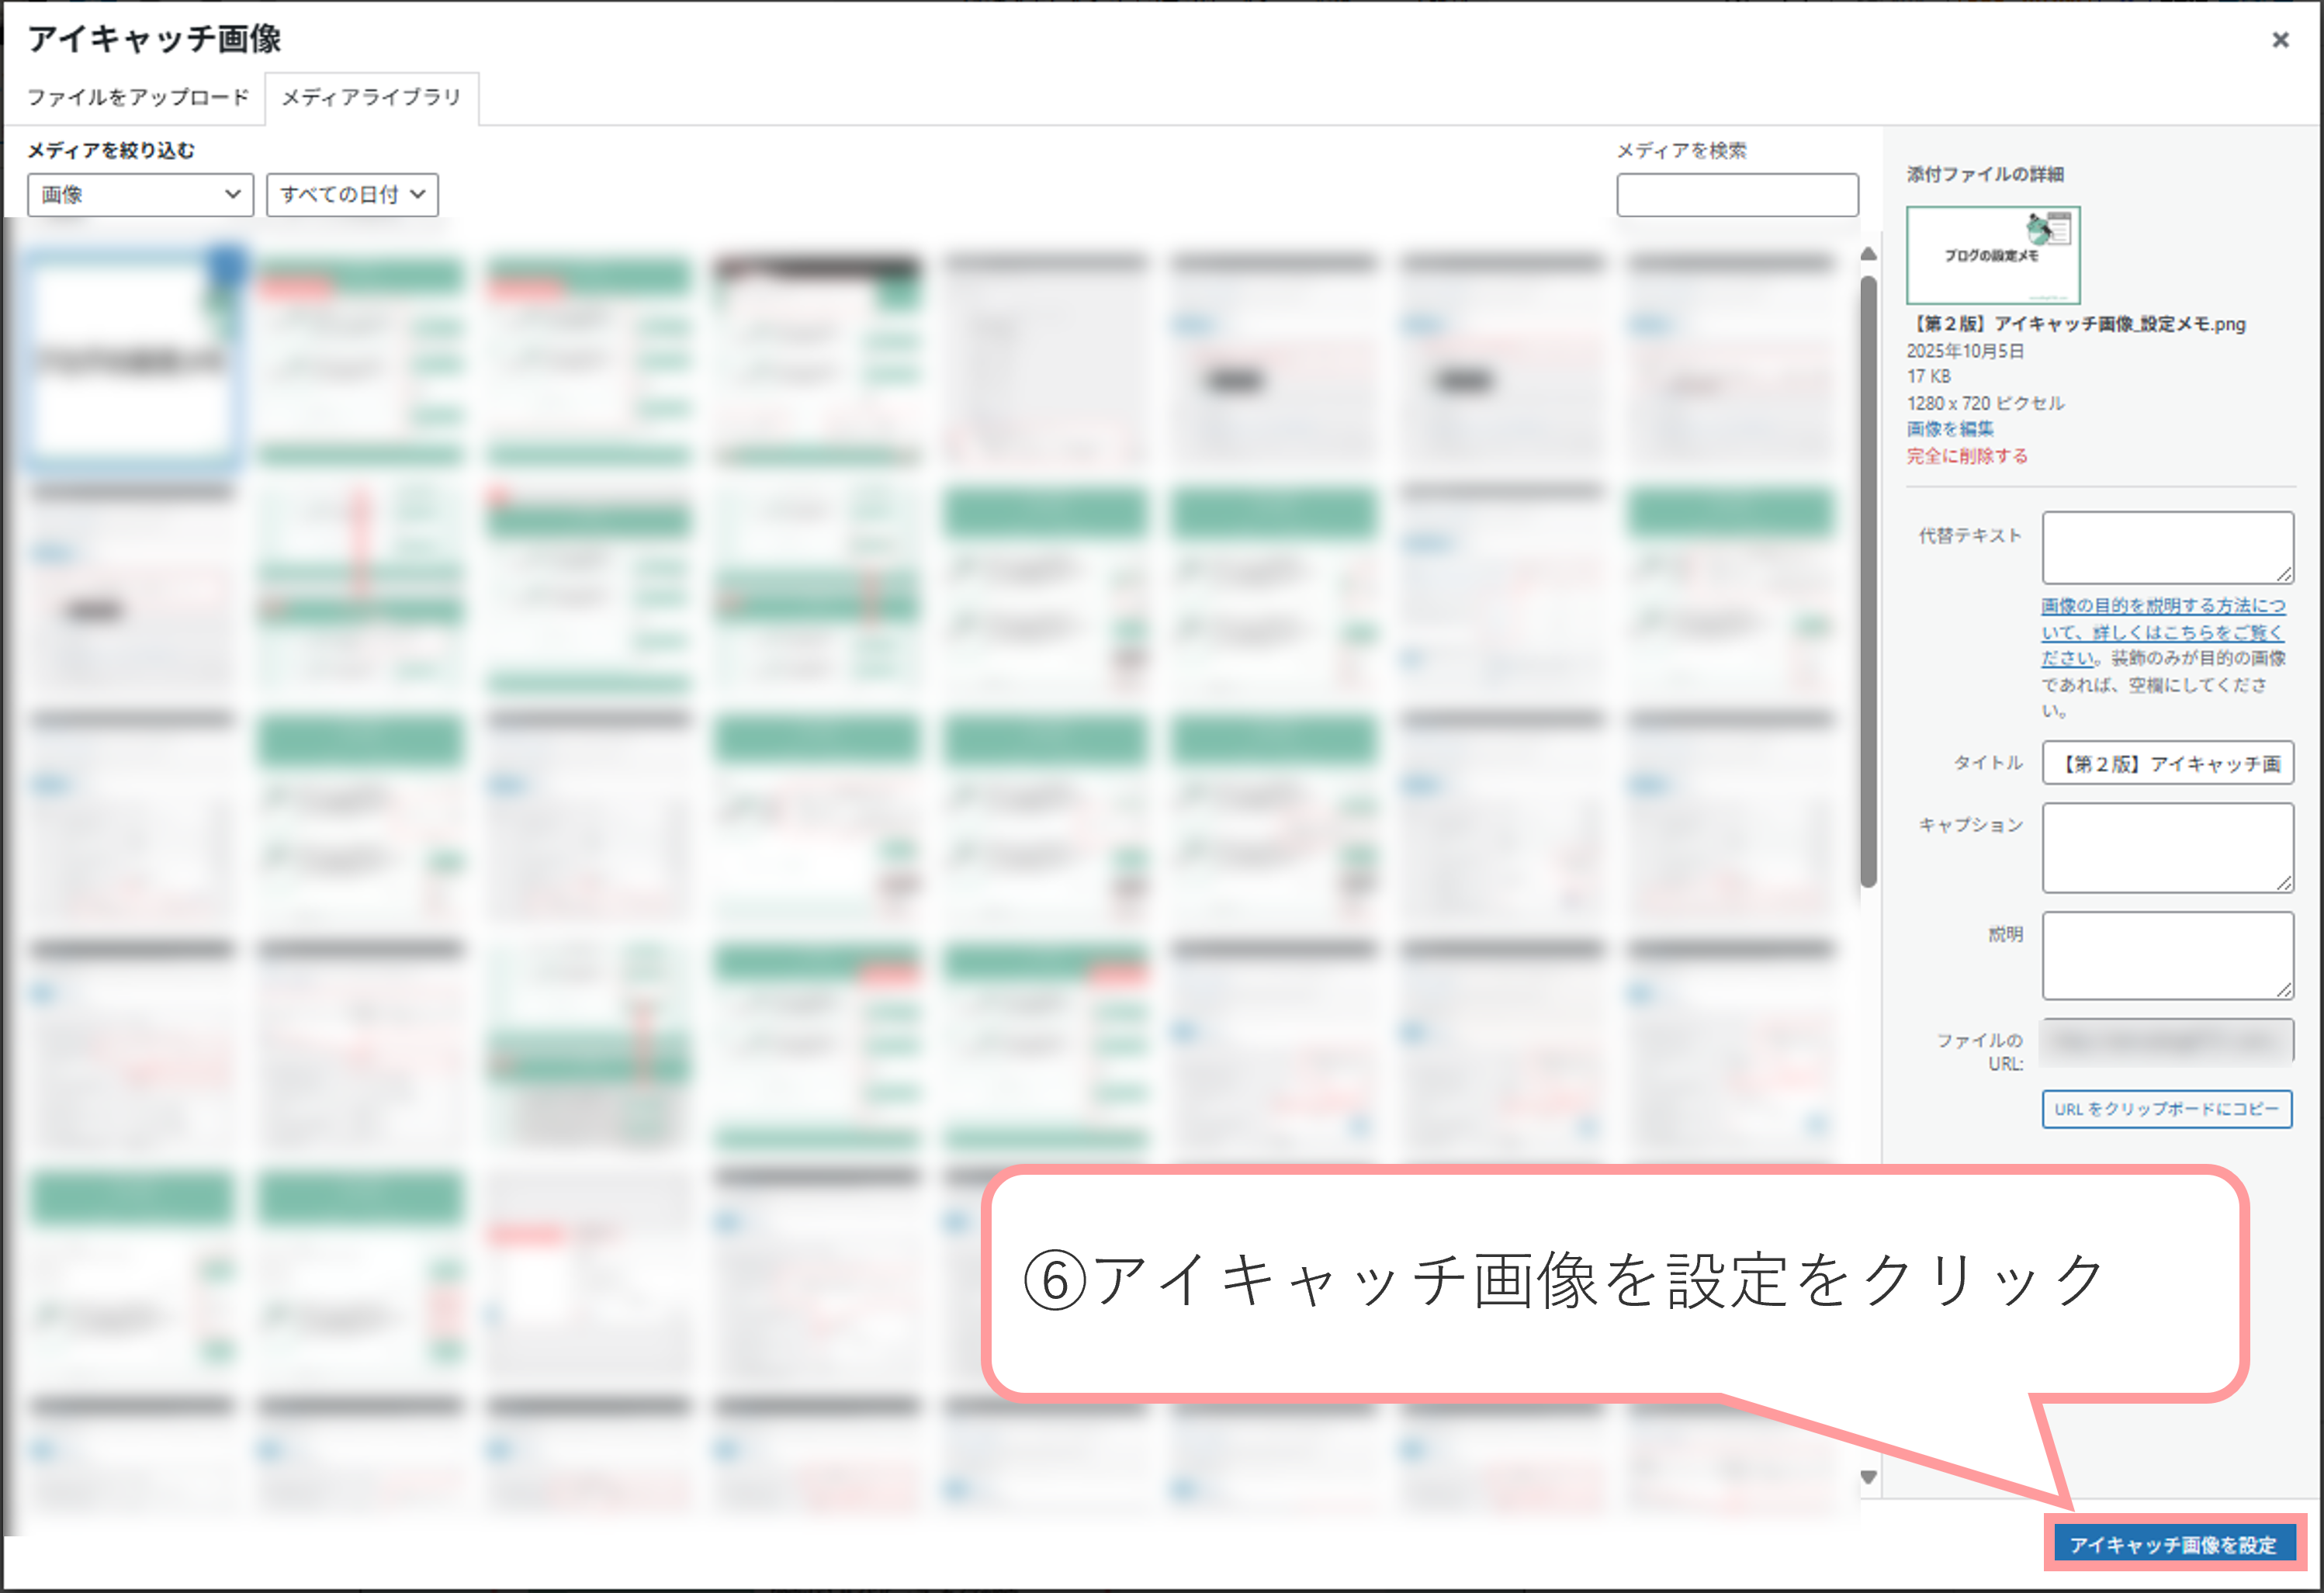Focus the キャプション text area
The width and height of the screenshot is (2324, 1593).
tap(2166, 847)
